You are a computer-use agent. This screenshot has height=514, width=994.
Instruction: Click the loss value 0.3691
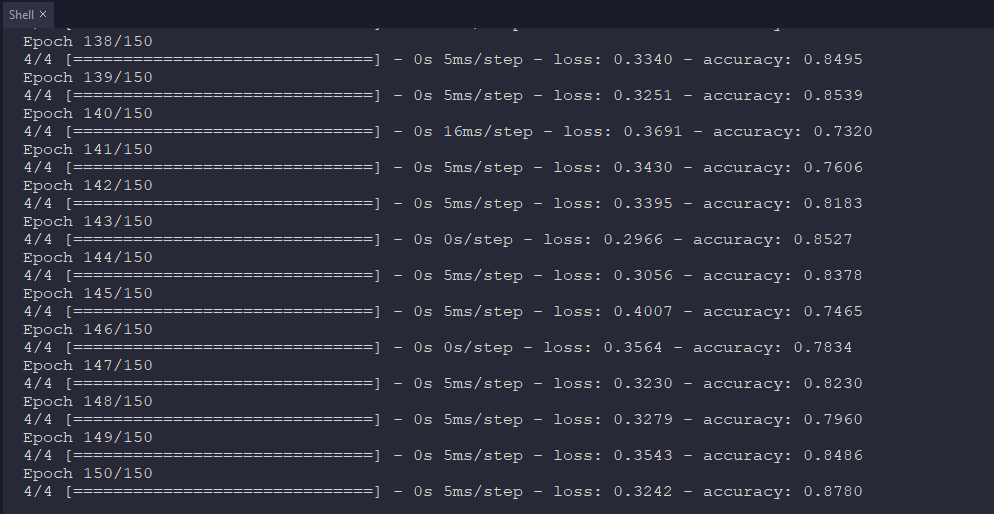click(x=653, y=132)
